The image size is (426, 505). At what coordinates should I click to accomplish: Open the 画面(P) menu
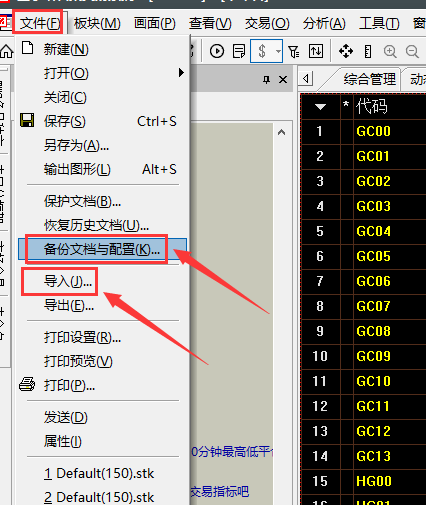(x=155, y=24)
